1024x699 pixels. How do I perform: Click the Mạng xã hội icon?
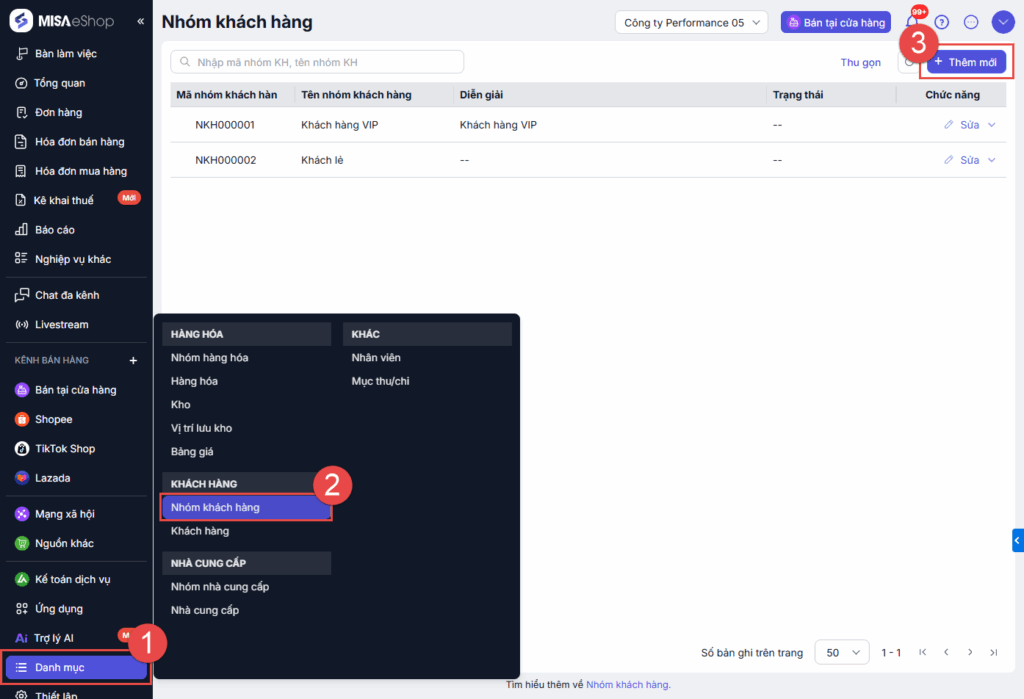(x=22, y=514)
